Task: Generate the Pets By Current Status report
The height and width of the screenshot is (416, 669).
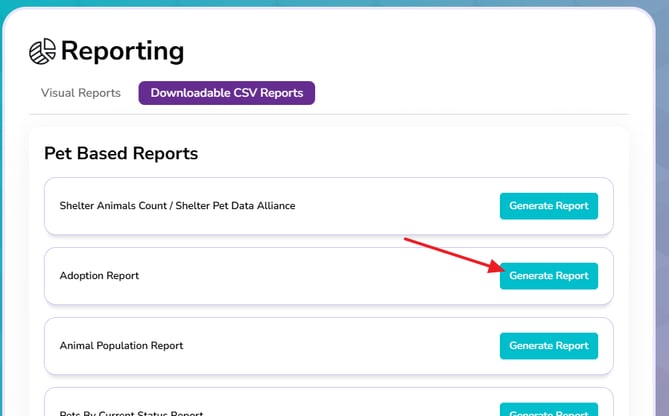Action: [x=549, y=410]
